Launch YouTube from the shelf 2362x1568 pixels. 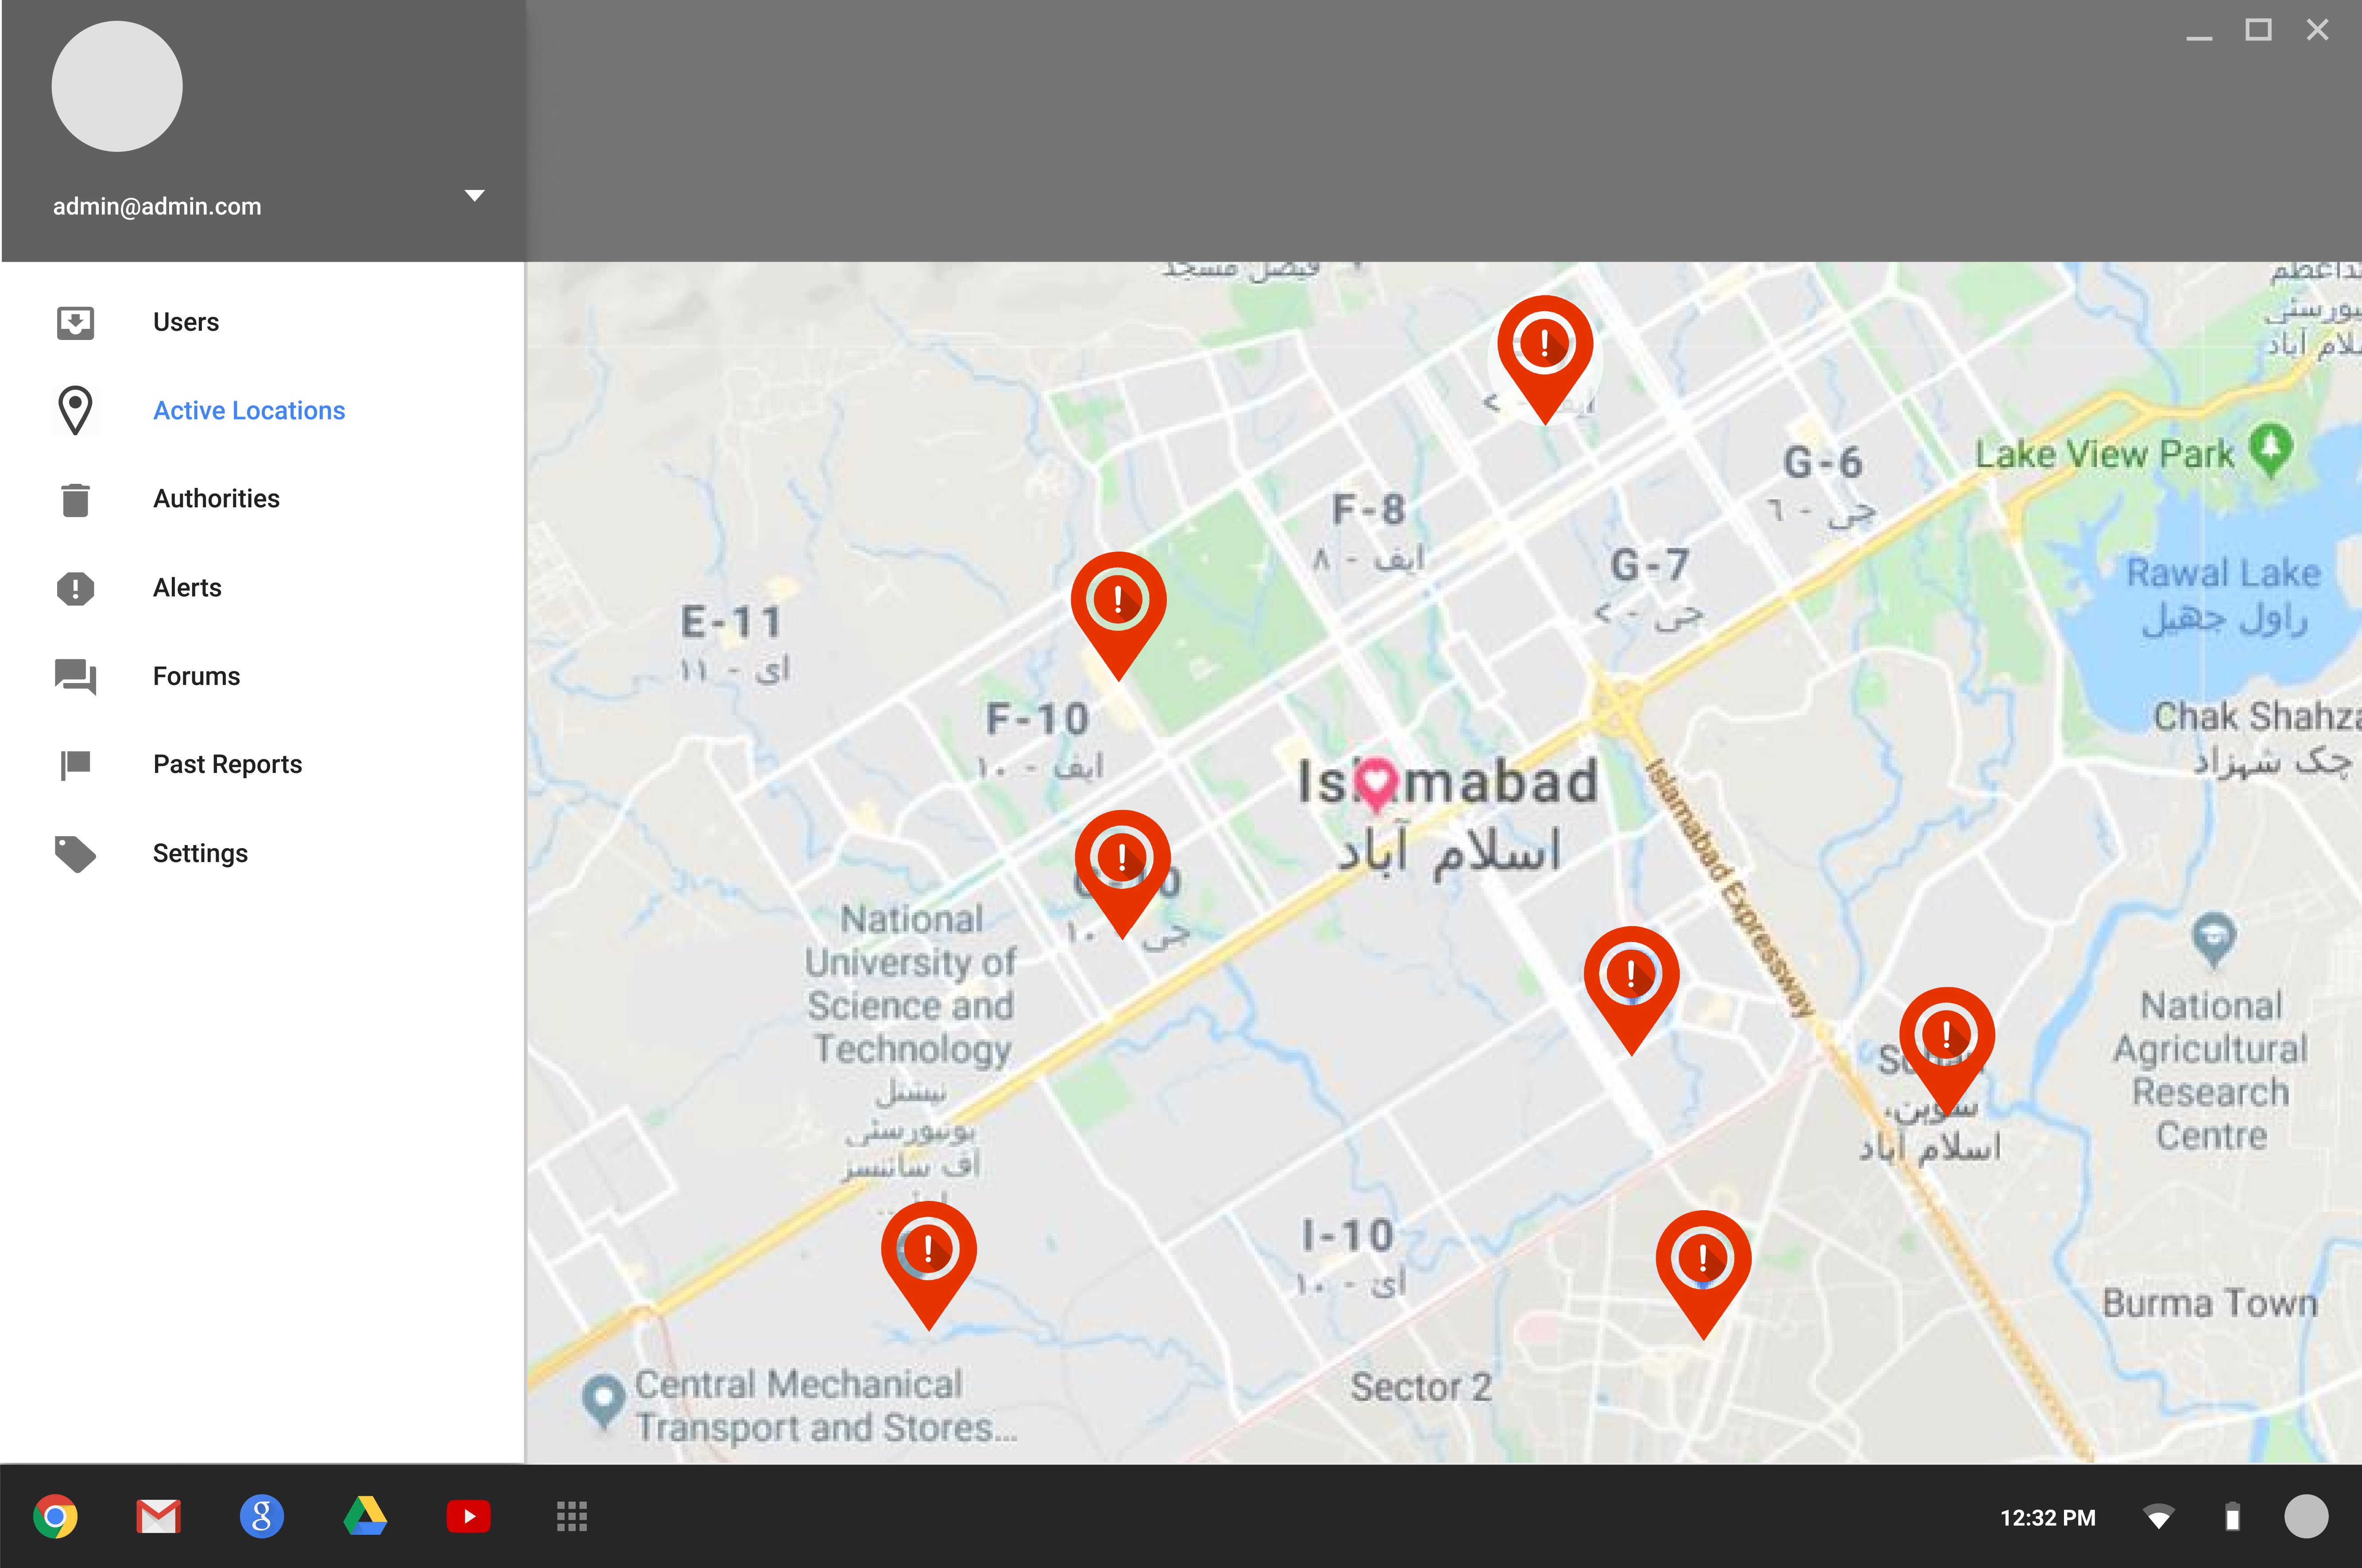pyautogui.click(x=468, y=1516)
